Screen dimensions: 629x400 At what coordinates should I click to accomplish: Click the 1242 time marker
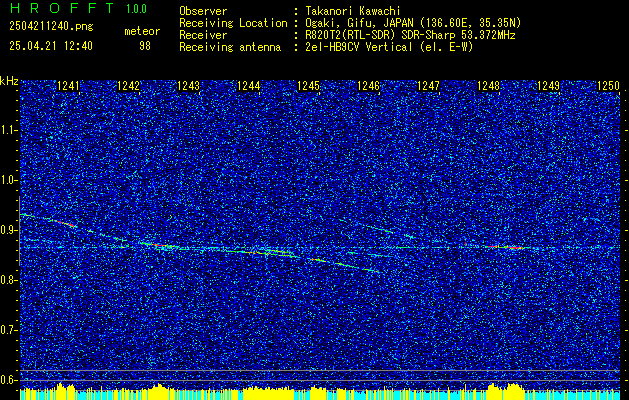[128, 86]
